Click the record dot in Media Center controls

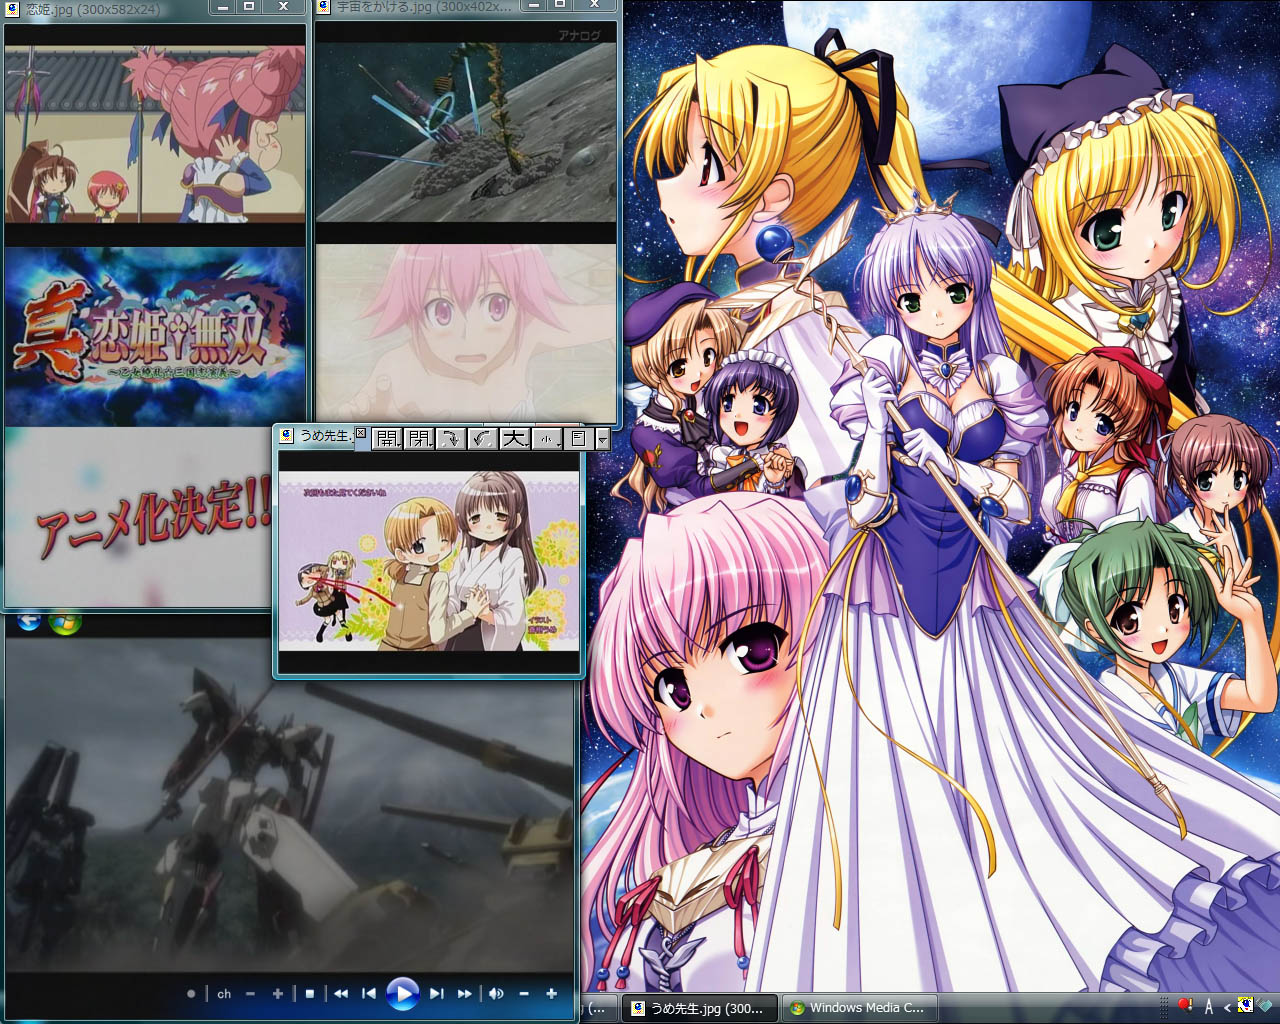pos(191,994)
